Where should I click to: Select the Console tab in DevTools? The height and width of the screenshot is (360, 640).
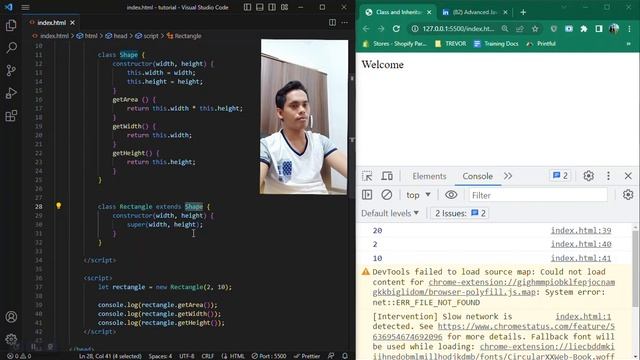pyautogui.click(x=478, y=176)
